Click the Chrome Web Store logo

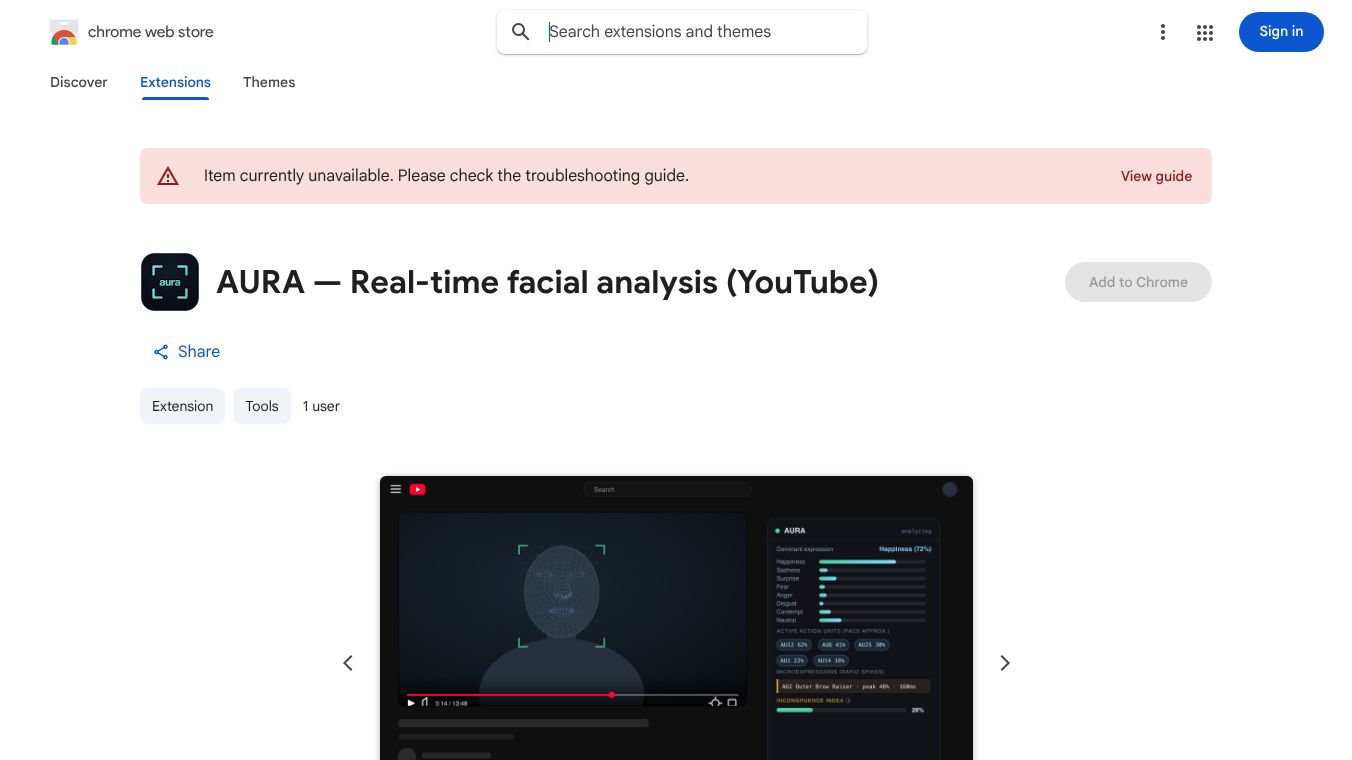(64, 32)
